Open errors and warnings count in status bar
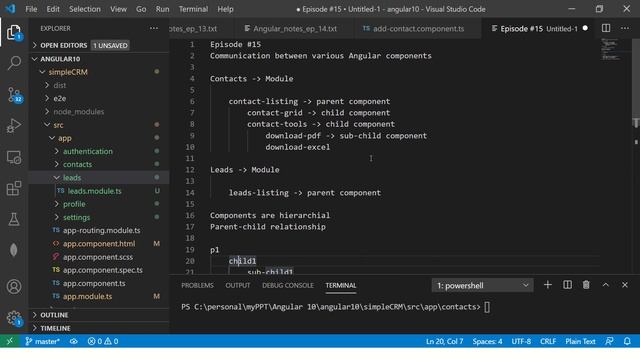Viewport: 640px width, 360px height. click(103, 341)
